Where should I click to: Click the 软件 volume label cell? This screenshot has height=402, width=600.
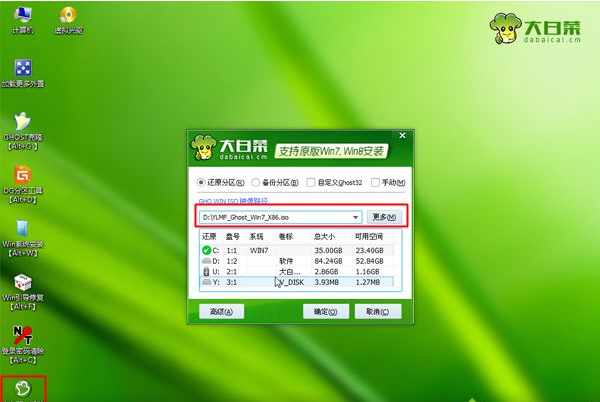286,261
